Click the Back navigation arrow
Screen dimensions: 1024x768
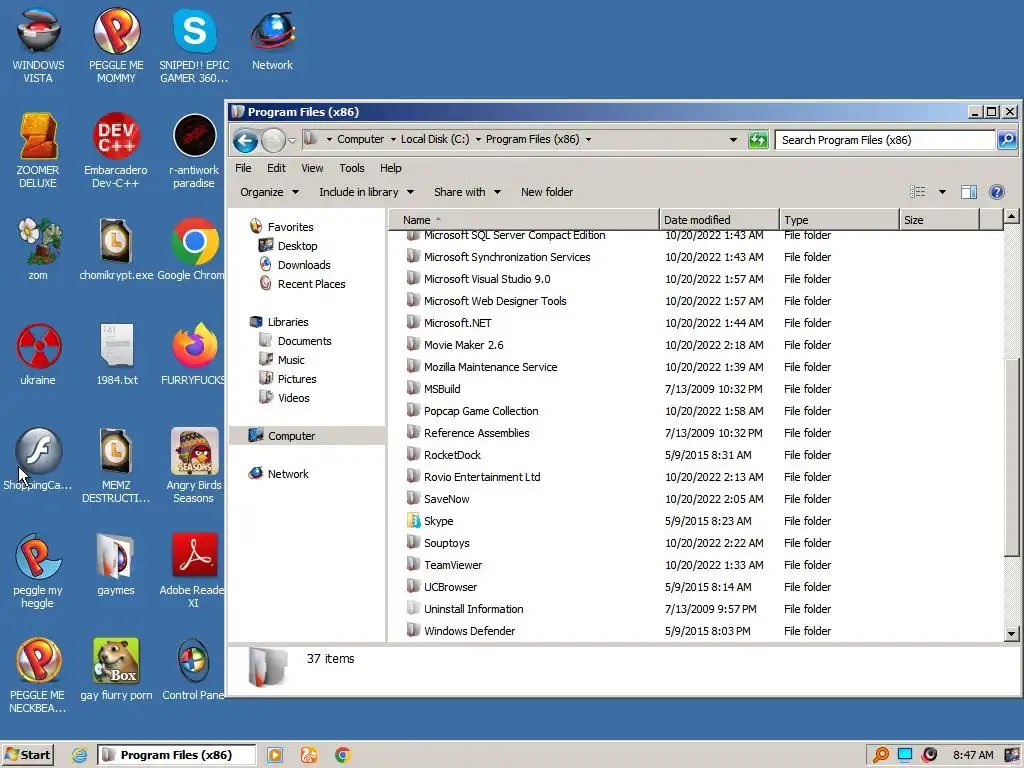pyautogui.click(x=246, y=140)
